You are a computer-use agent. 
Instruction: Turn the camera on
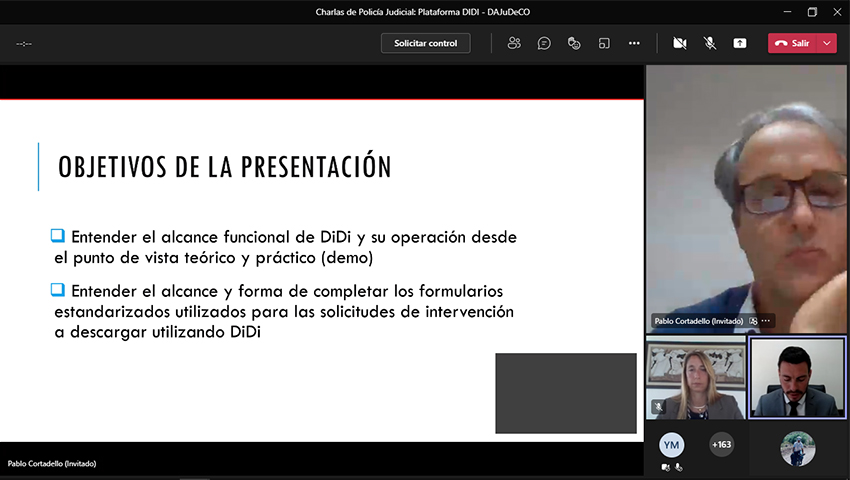pos(679,43)
